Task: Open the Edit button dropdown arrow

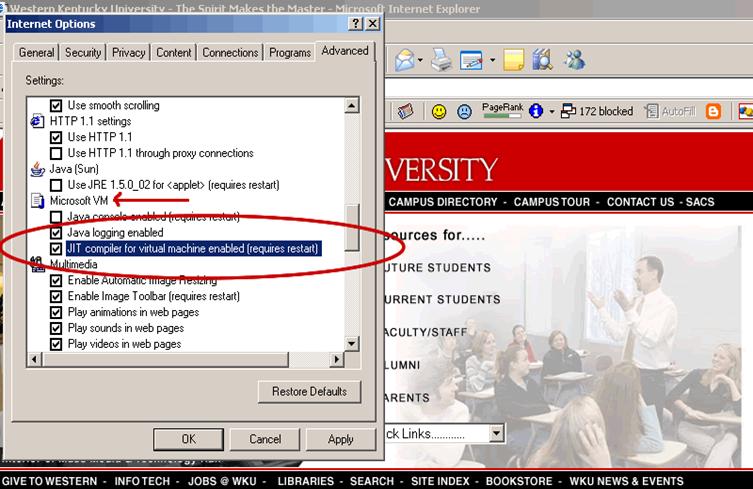Action: pos(492,61)
